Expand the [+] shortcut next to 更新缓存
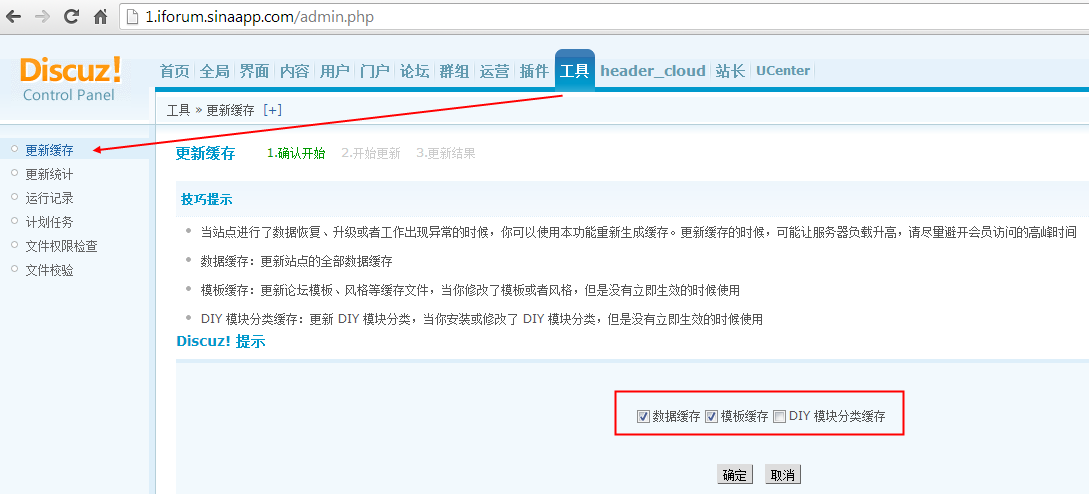This screenshot has width=1089, height=494. point(272,110)
